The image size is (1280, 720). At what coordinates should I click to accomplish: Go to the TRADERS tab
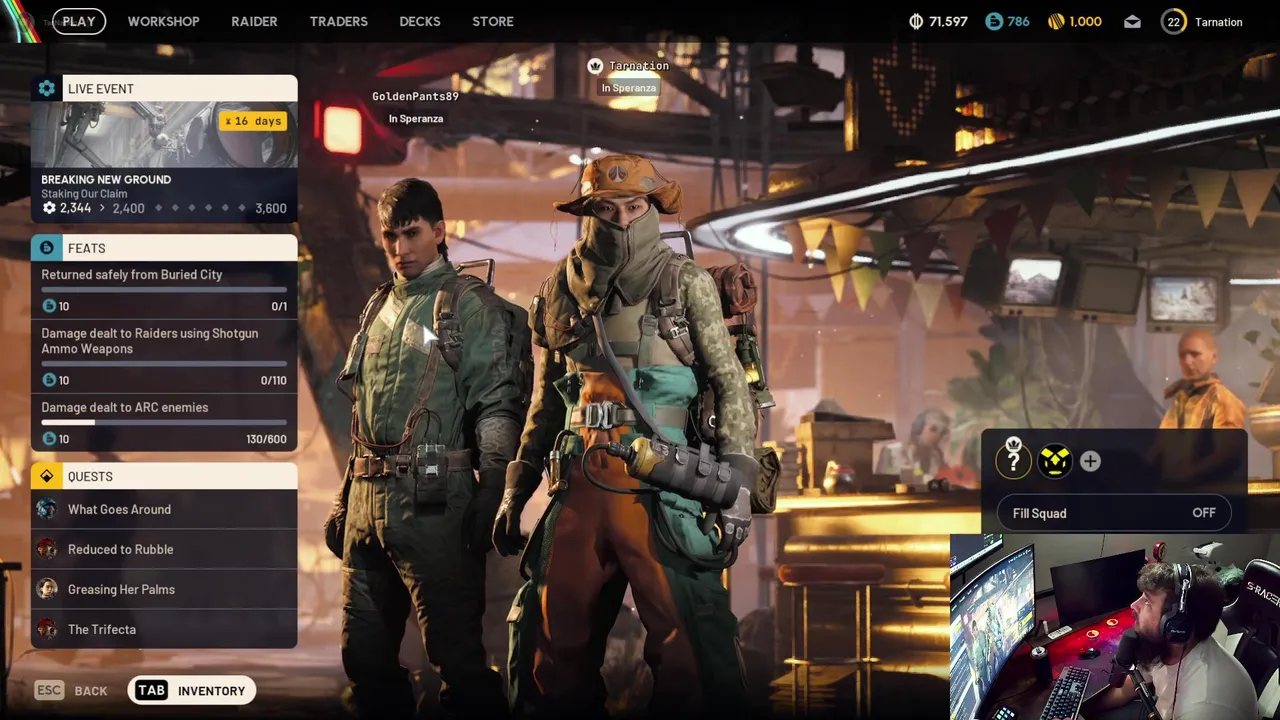(x=338, y=21)
